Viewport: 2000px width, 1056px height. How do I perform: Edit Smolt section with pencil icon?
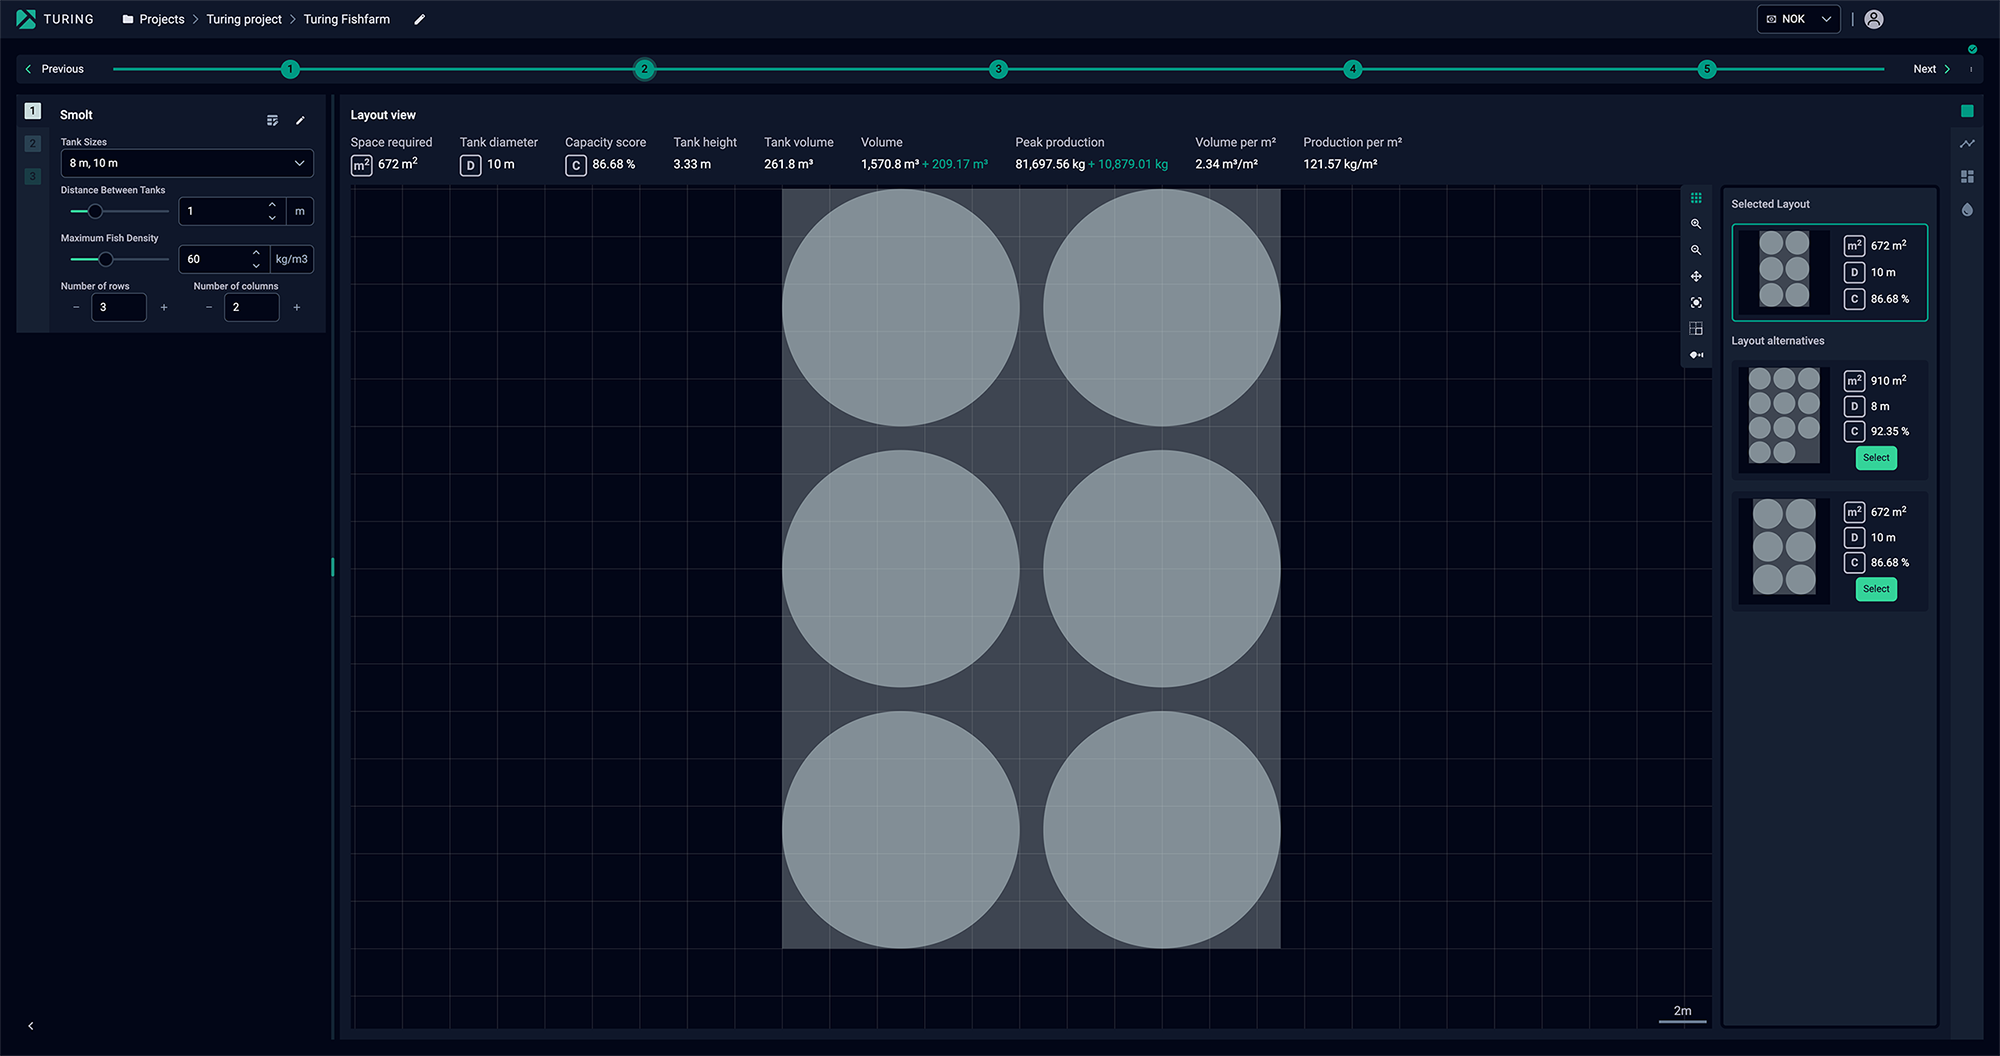pyautogui.click(x=300, y=121)
